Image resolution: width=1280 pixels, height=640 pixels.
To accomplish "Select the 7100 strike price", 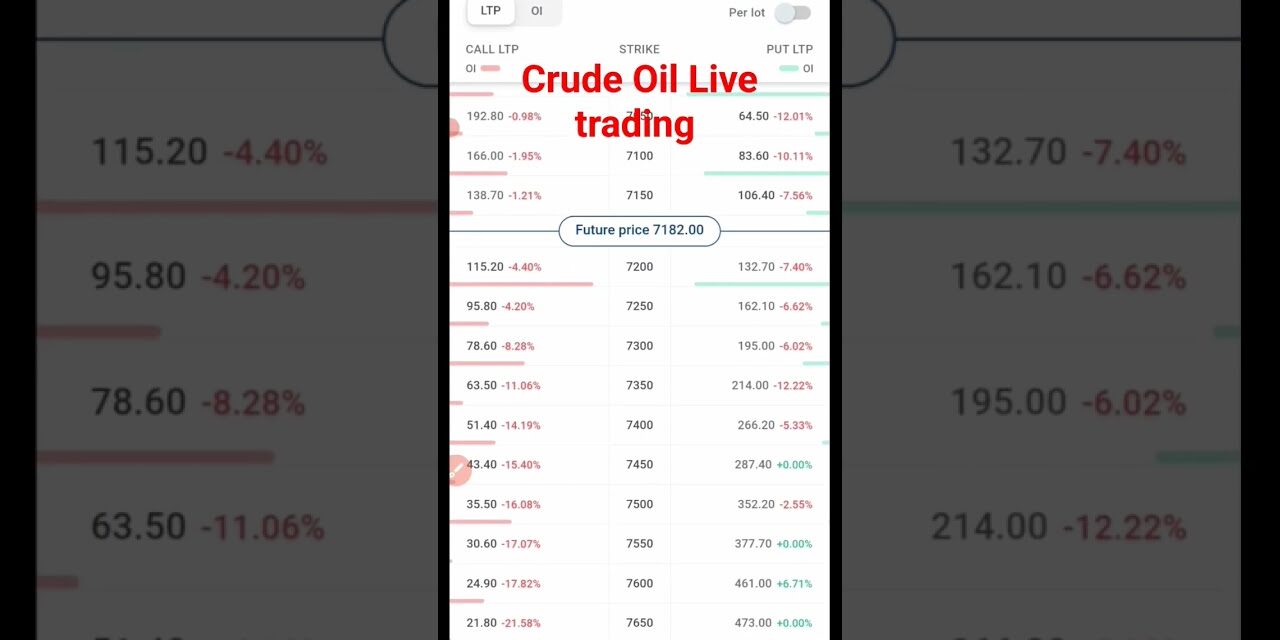I will [639, 156].
